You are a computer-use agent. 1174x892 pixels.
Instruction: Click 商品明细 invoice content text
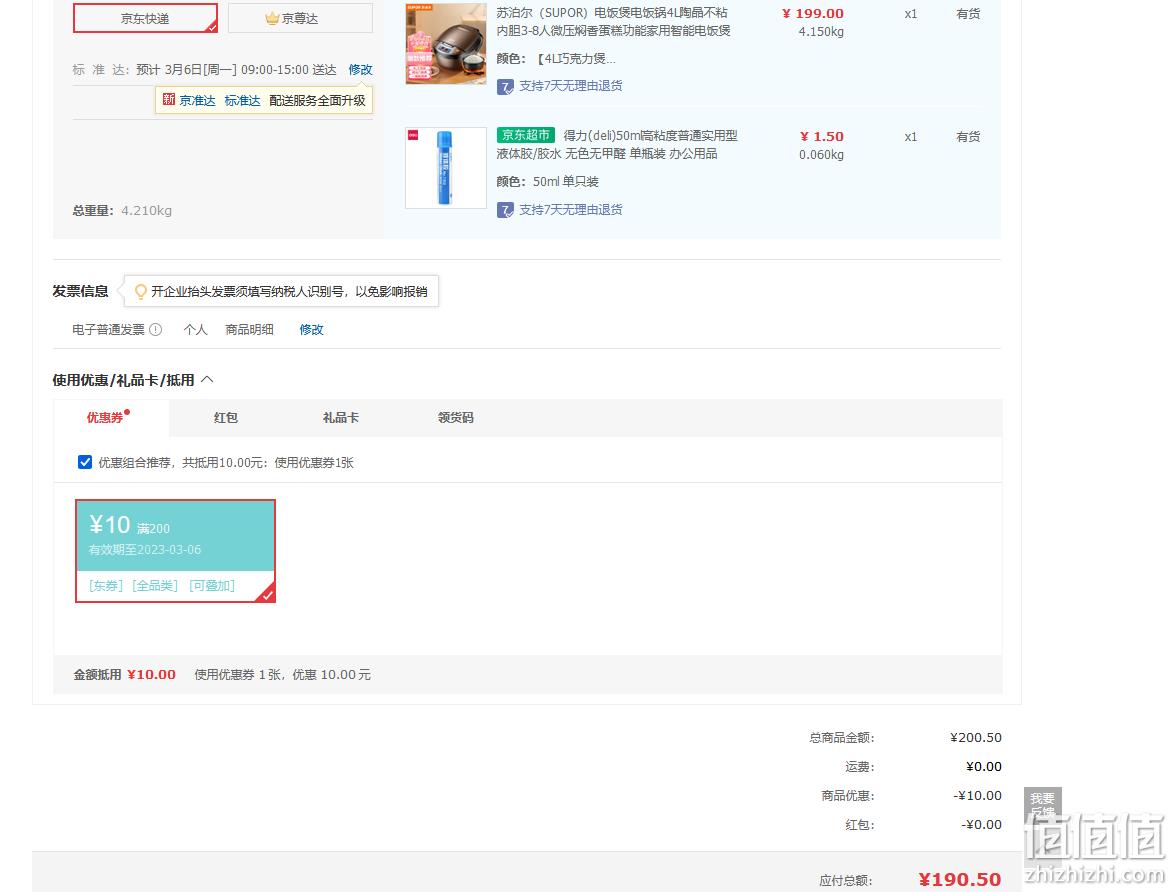pos(249,330)
